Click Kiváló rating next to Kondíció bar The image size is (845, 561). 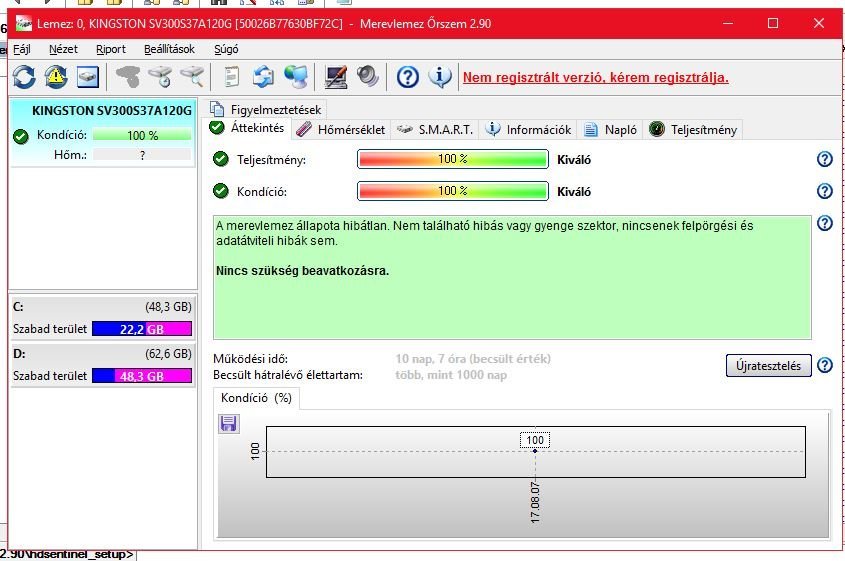click(574, 191)
